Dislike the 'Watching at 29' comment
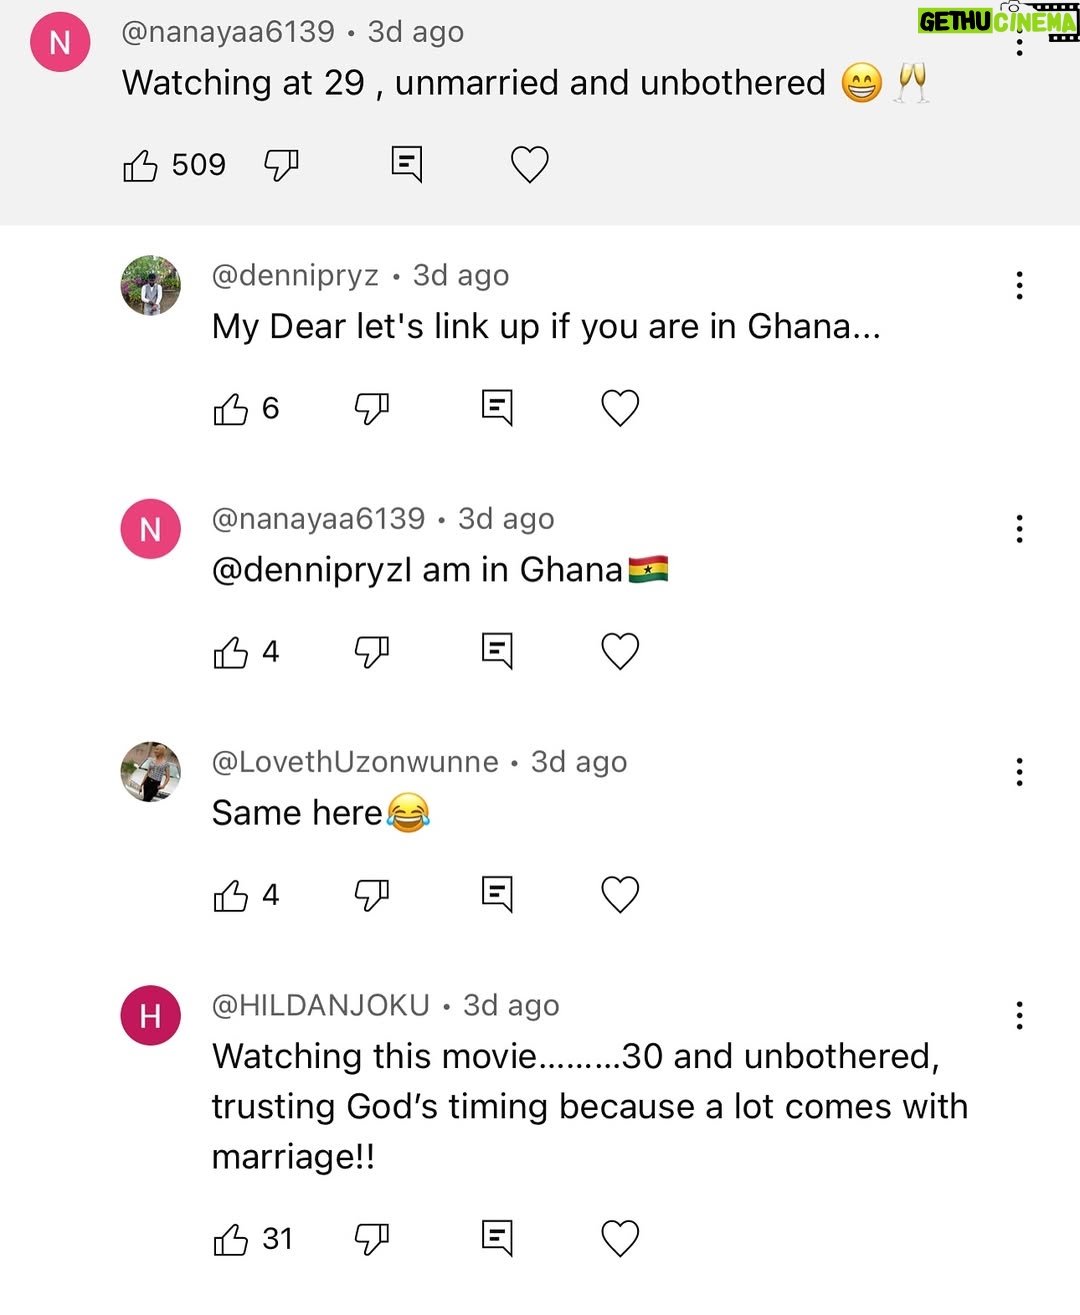The height and width of the screenshot is (1315, 1080). pos(281,165)
